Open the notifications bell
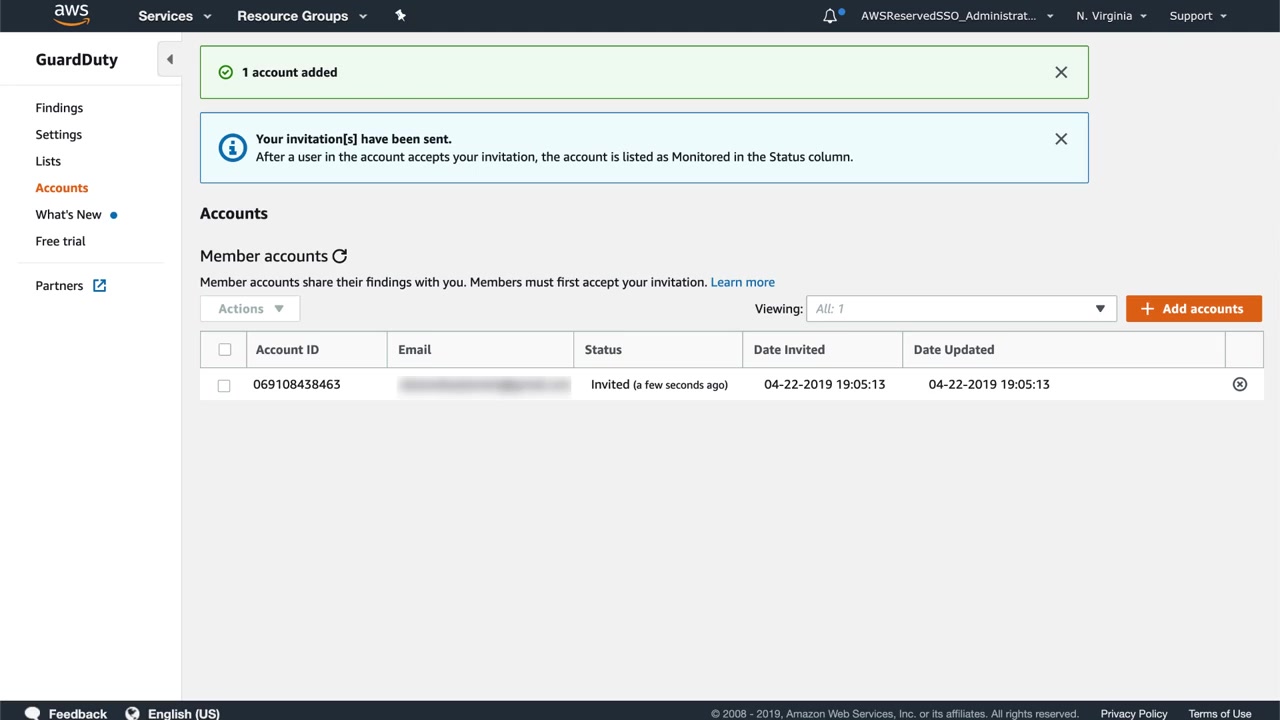Screen dimensions: 1280x720 coord(830,16)
